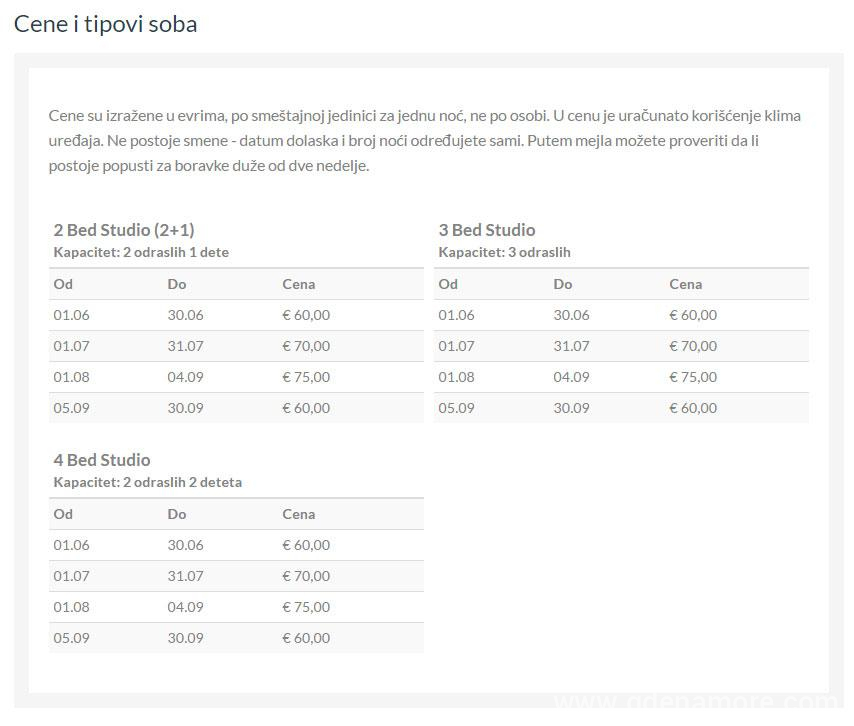Screen dimensions: 854x726
Task: Select the € 60,00 first-row price in 4 Bed Studio table
Action: pos(306,545)
